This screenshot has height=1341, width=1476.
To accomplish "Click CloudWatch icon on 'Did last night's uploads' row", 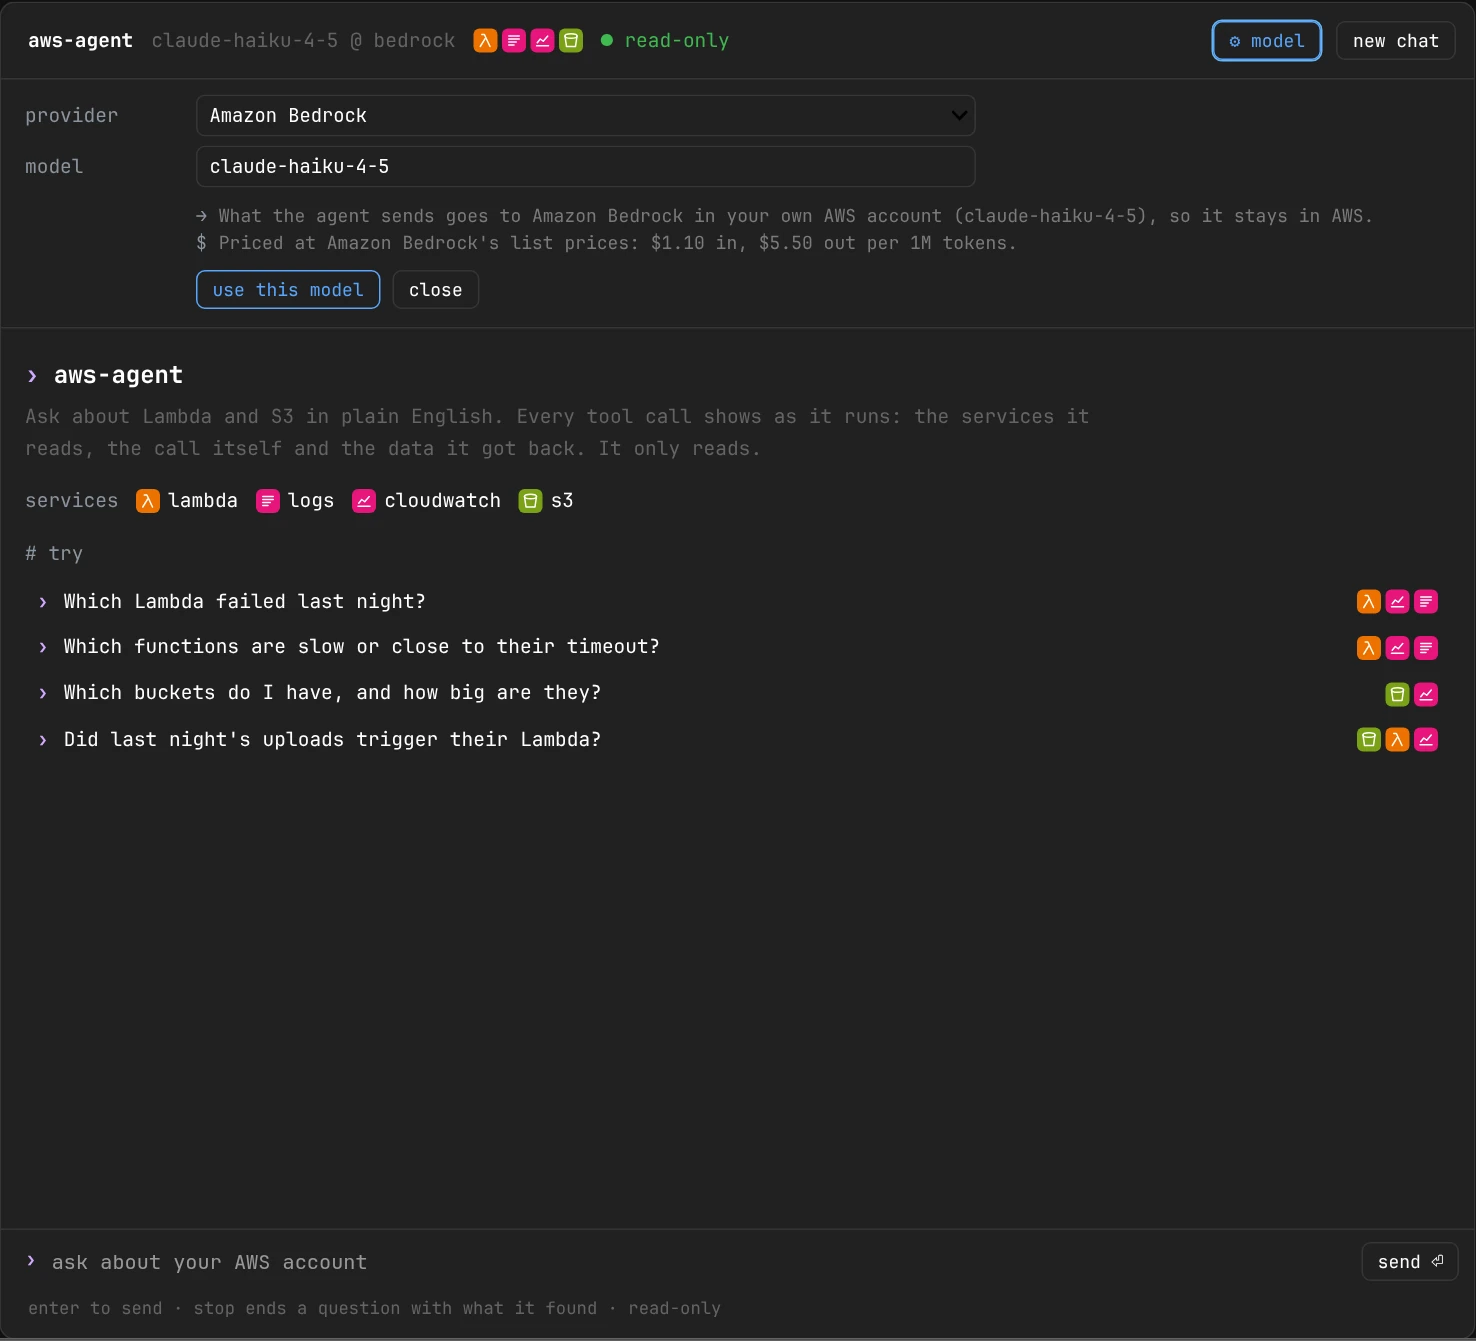I will point(1426,739).
